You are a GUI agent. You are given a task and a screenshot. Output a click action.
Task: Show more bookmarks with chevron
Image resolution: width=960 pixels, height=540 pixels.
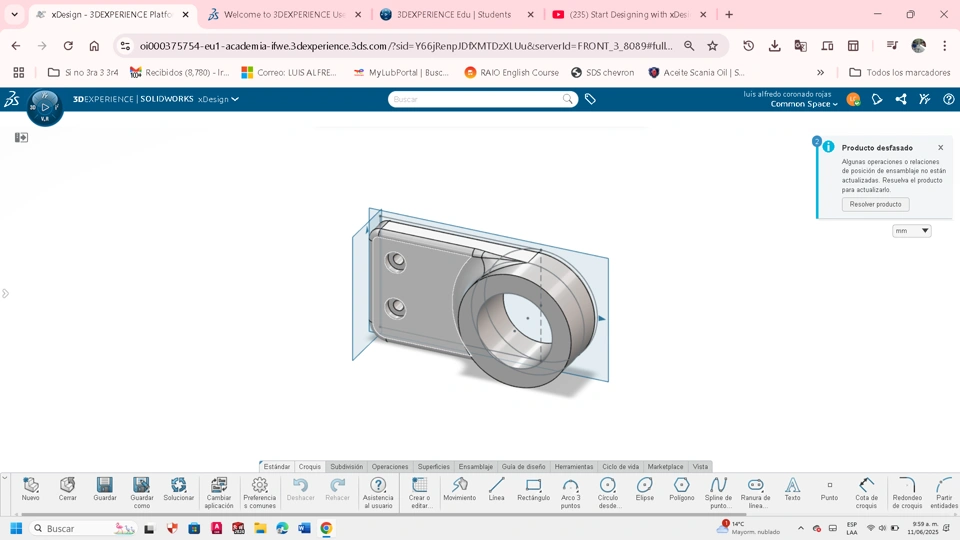pos(820,72)
